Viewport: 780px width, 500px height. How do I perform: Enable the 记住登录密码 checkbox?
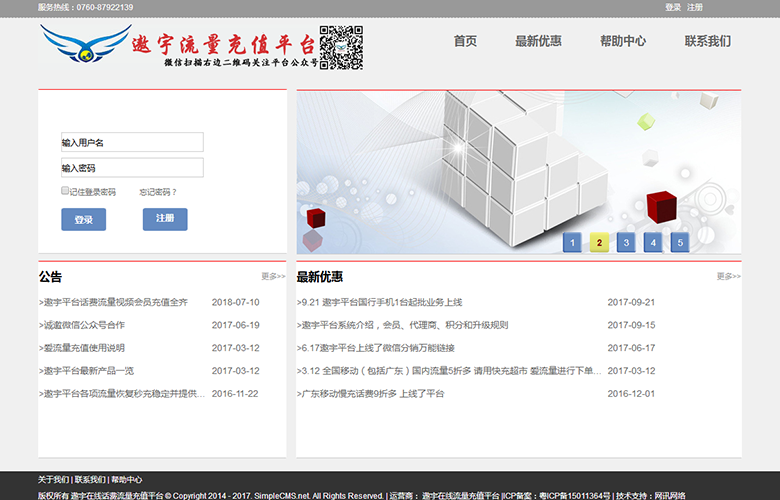(x=65, y=190)
